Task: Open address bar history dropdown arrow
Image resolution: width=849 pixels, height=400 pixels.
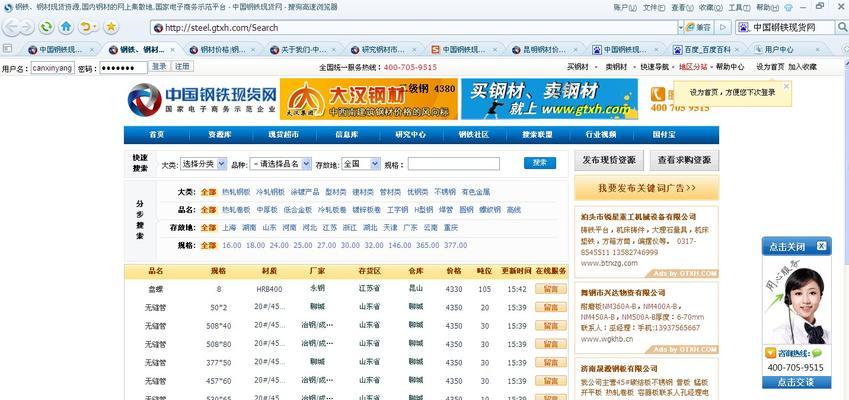Action: 681,27
